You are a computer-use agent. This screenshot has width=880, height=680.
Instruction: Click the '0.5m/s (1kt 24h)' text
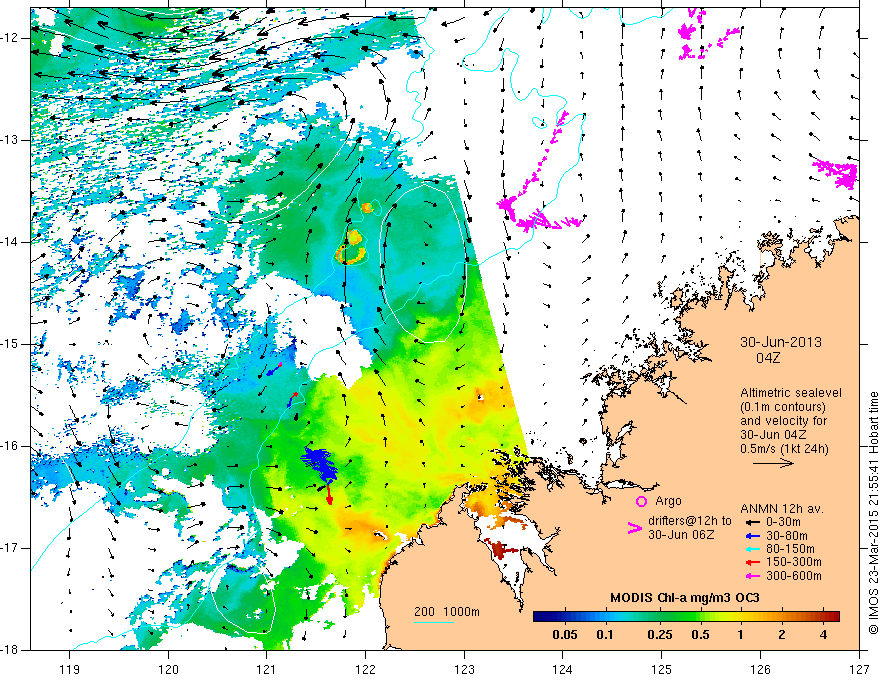[x=784, y=449]
